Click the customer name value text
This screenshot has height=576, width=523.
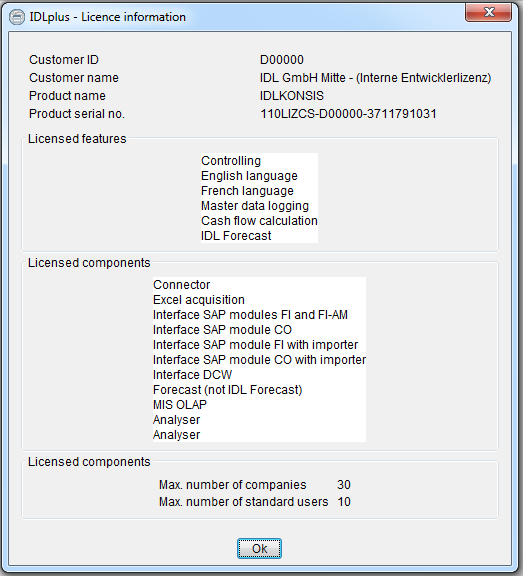375,78
